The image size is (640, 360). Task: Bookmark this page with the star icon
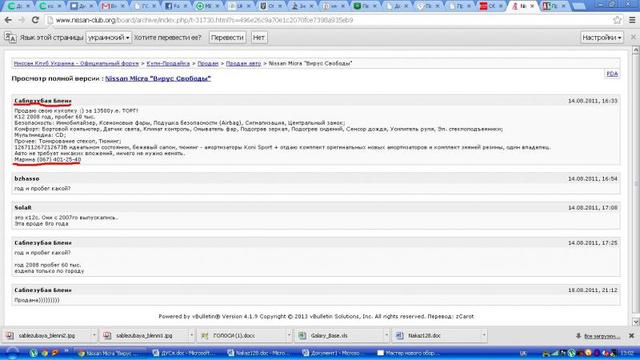coord(617,20)
